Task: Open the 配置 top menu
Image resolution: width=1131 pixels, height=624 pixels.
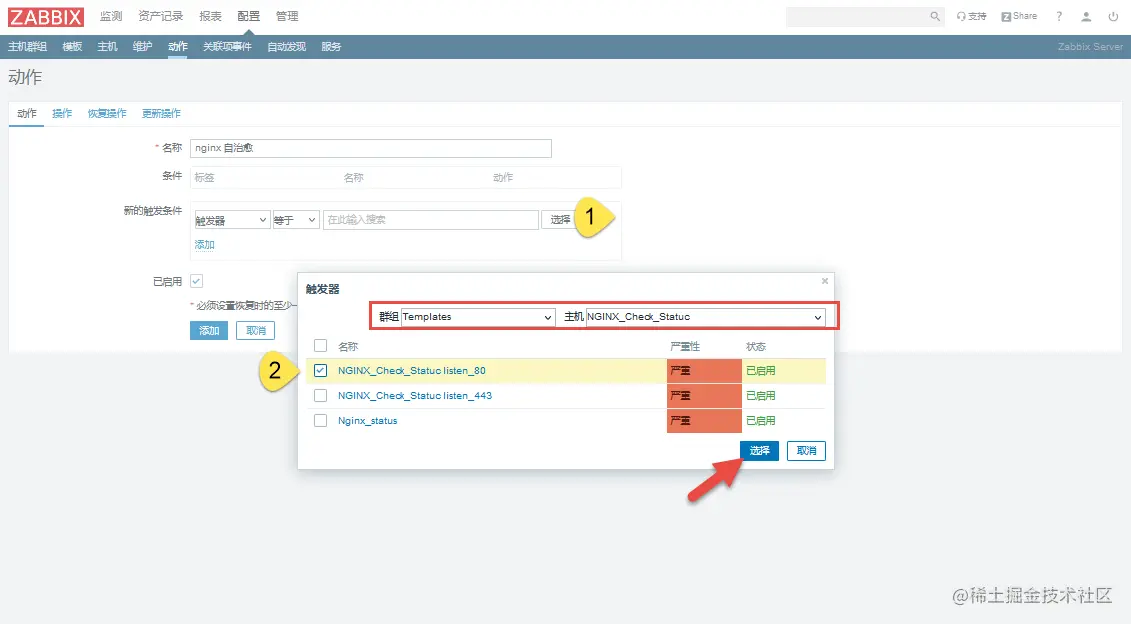Action: (249, 16)
